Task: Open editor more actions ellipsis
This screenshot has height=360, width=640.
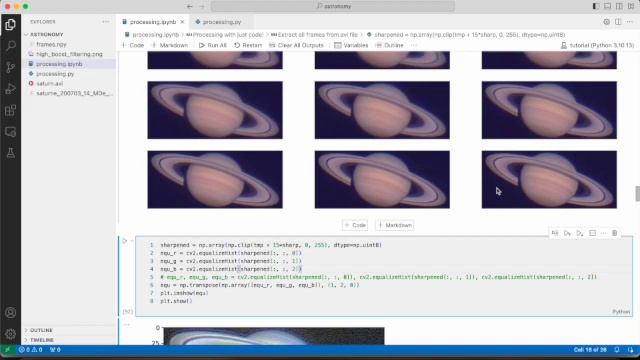Action: (629, 22)
